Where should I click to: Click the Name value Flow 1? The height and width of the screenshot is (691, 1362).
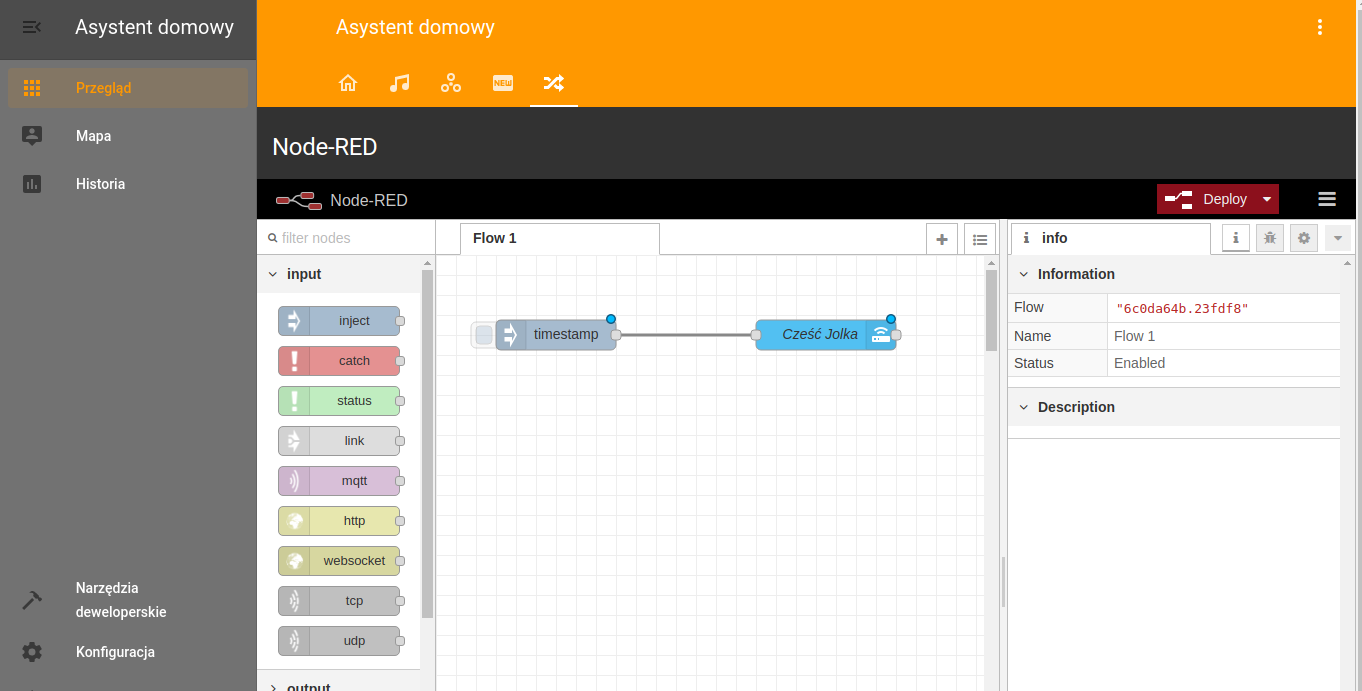[1134, 336]
